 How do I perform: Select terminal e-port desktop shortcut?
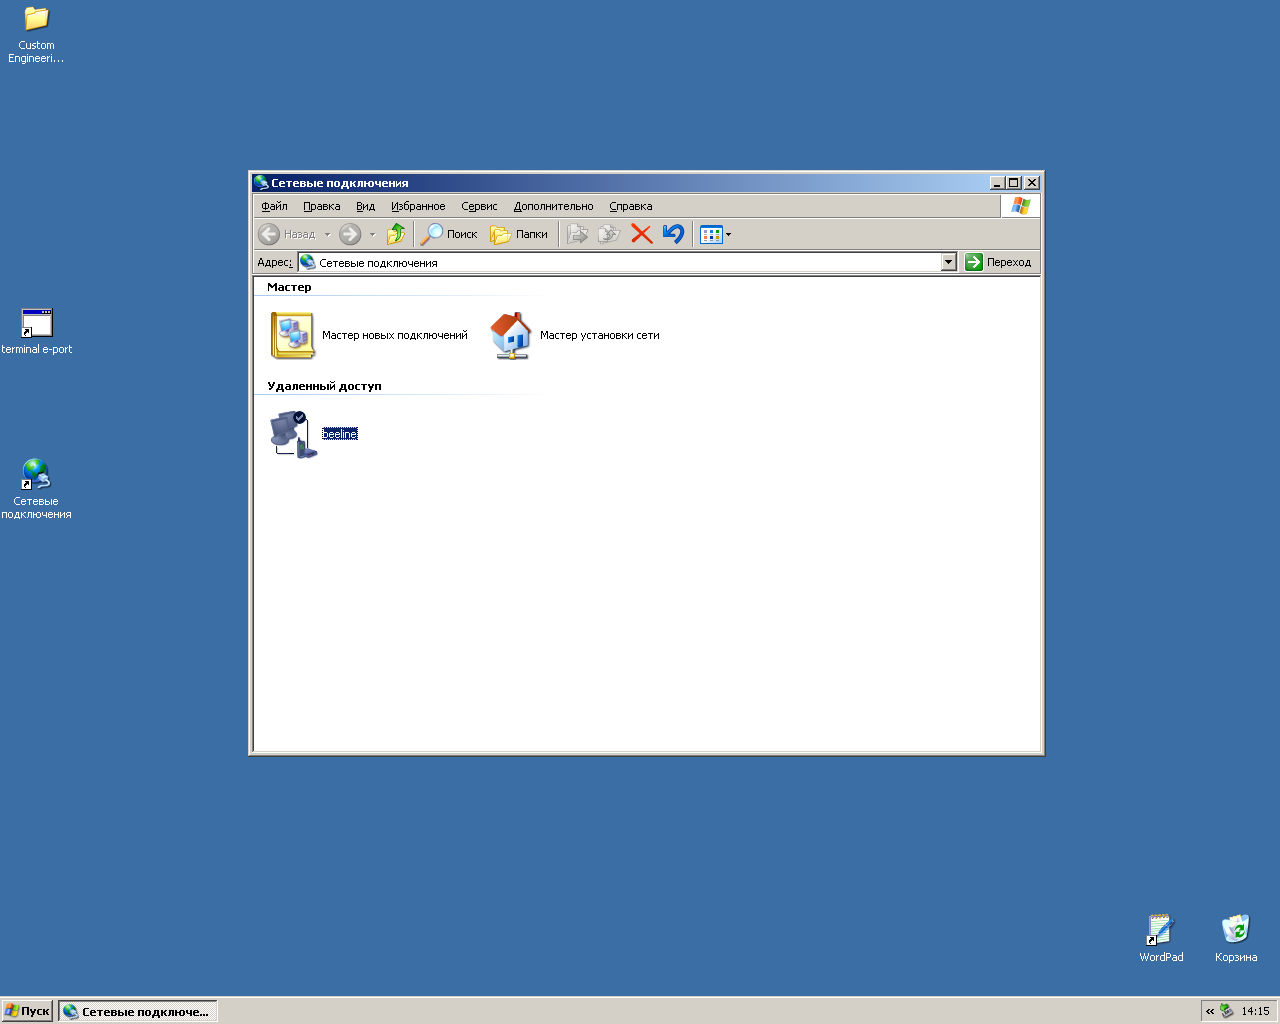[x=36, y=332]
